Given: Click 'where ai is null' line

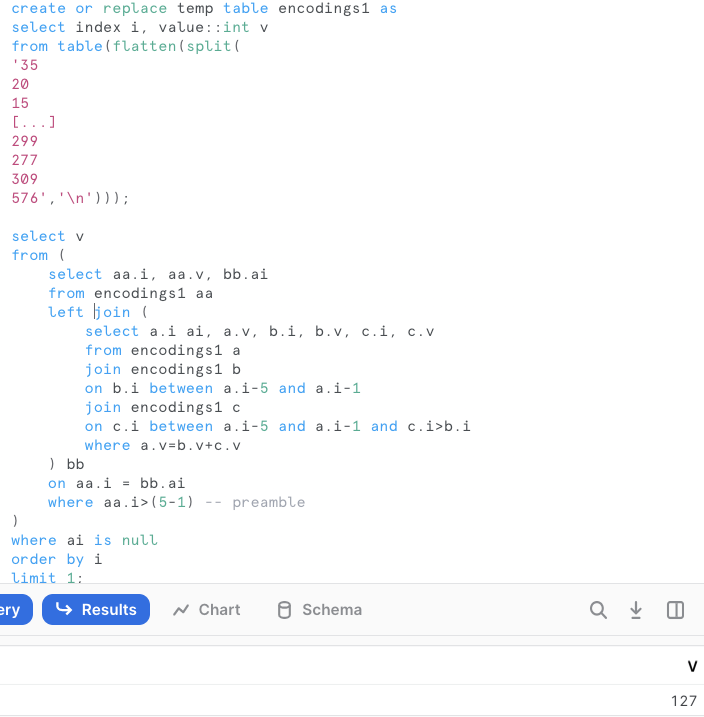Looking at the screenshot, I should [85, 540].
